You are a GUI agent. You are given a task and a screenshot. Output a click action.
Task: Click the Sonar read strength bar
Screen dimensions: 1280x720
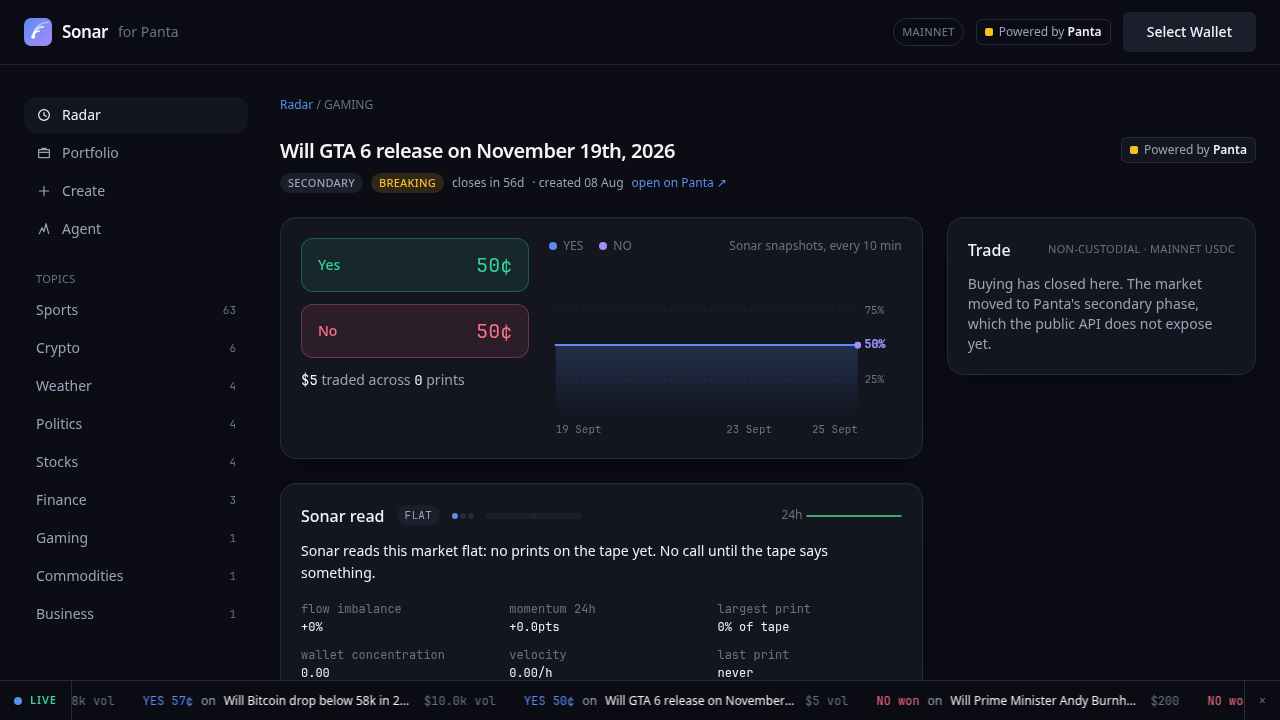pyautogui.click(x=534, y=516)
